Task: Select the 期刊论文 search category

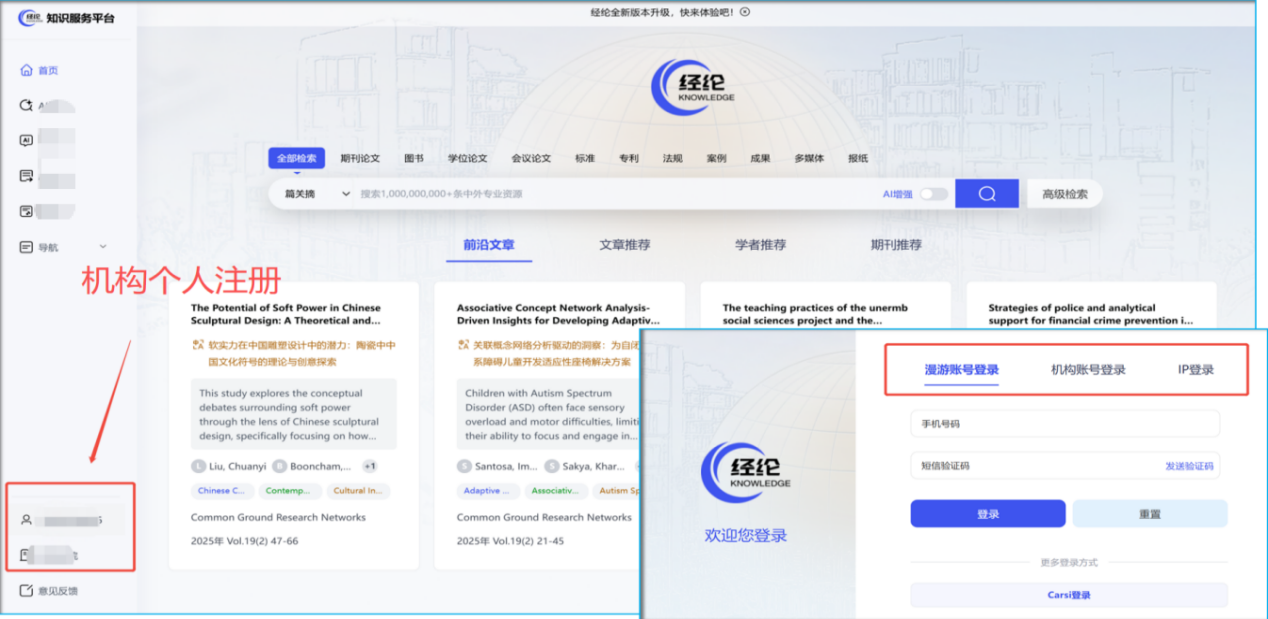Action: pyautogui.click(x=359, y=158)
